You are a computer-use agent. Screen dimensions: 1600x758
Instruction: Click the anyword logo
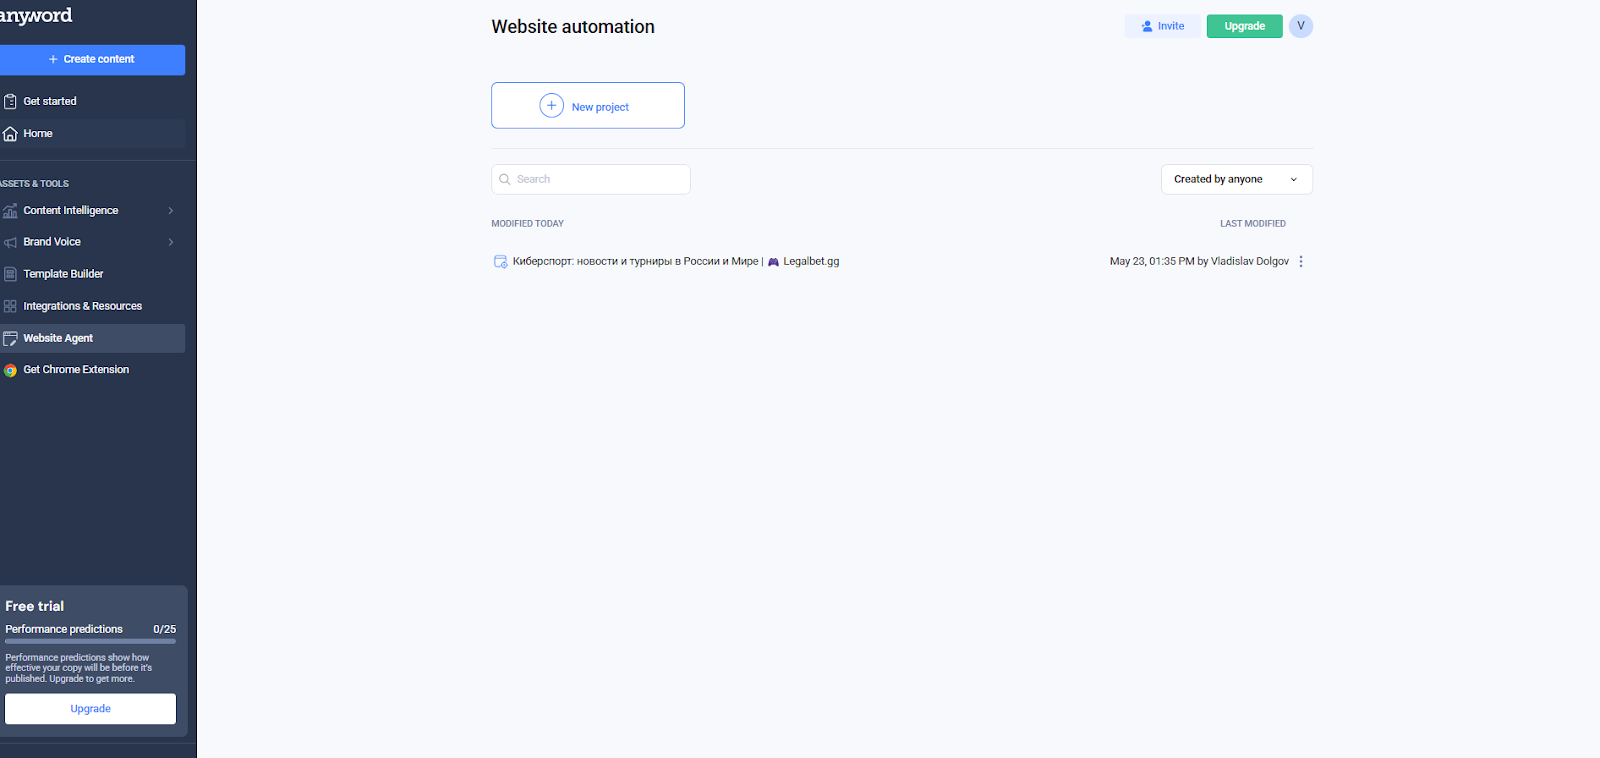pos(36,16)
